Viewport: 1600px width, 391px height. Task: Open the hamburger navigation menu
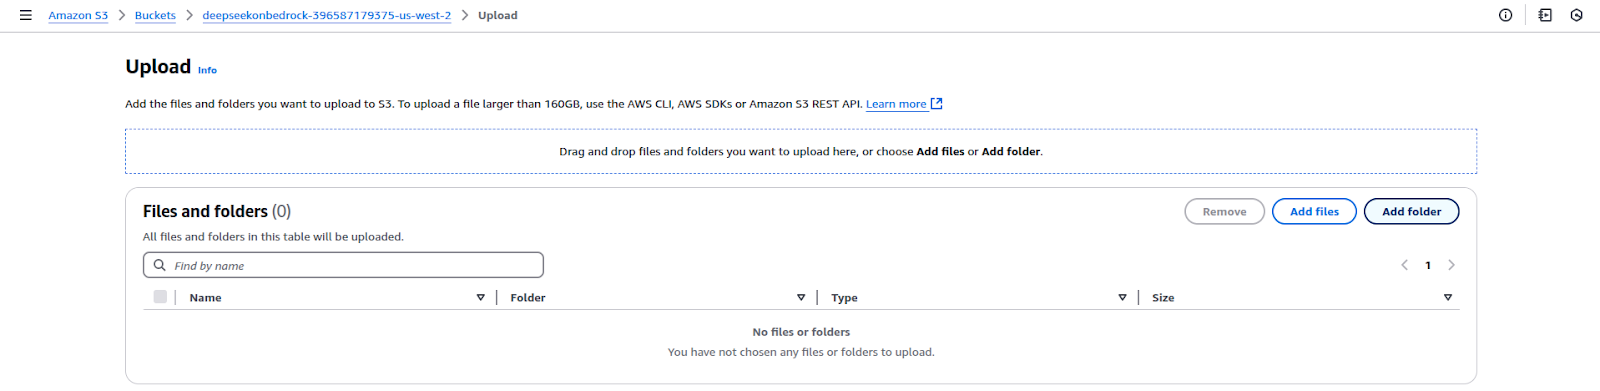[x=25, y=15]
